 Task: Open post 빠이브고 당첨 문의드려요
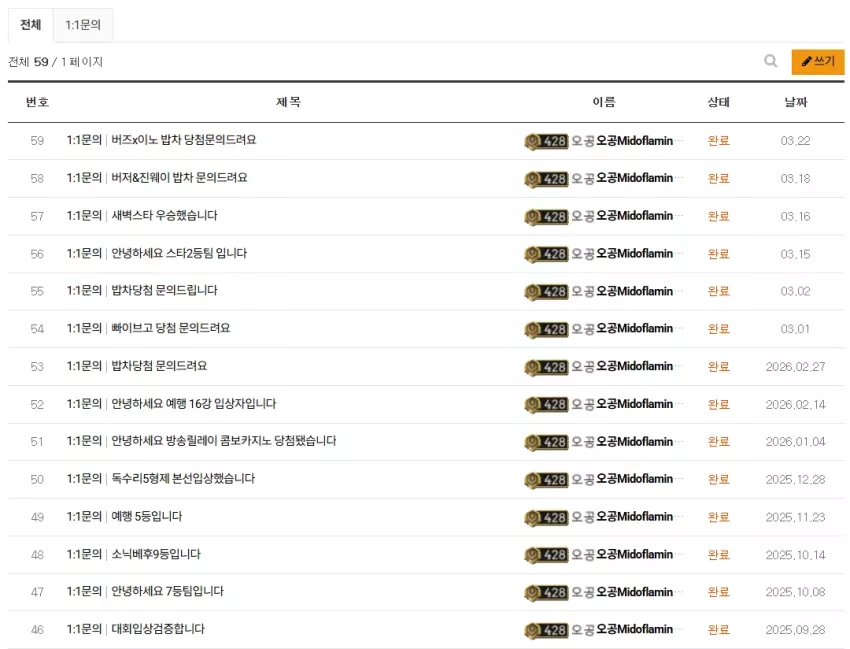pos(171,328)
